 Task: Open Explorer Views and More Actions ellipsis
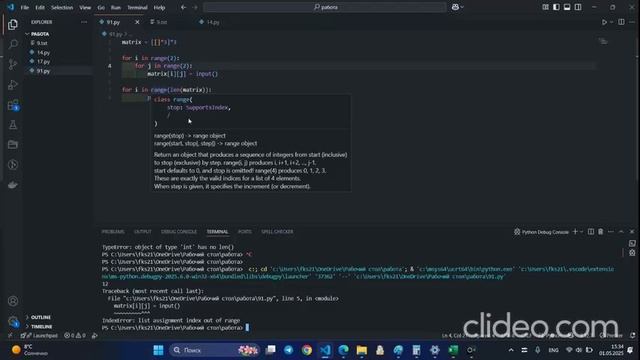(x=84, y=22)
